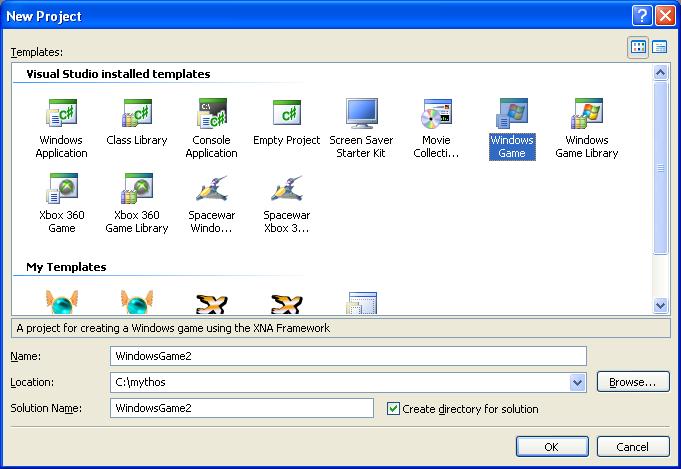
Task: Choose the Xbox 360 Game Library icon
Action: pyautogui.click(x=137, y=188)
